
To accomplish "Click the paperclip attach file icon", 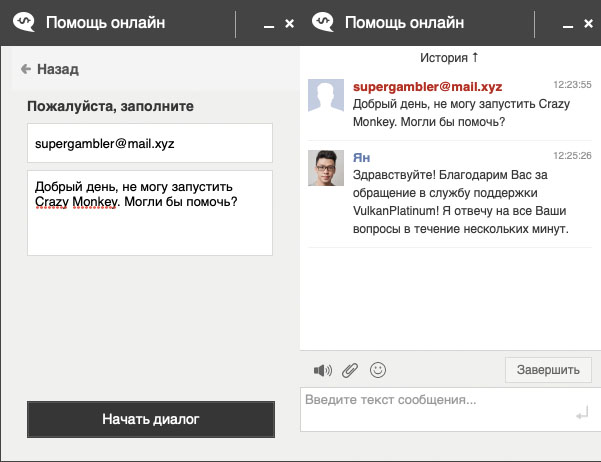I will click(x=349, y=370).
